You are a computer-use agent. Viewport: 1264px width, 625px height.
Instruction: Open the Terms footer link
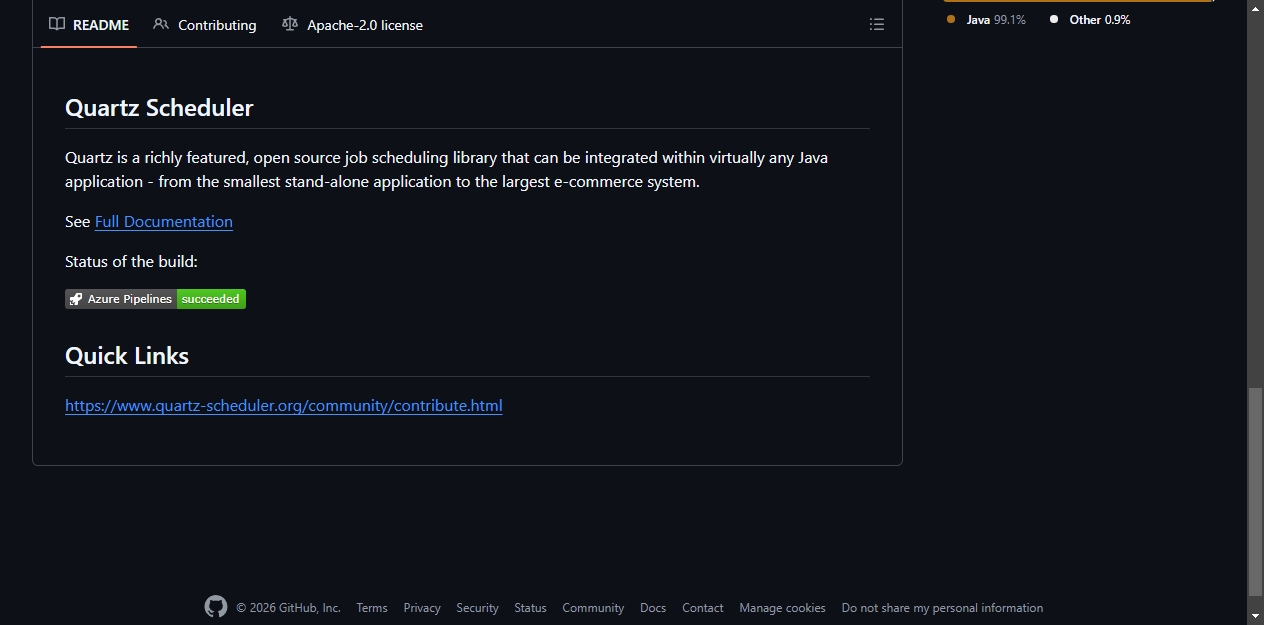click(x=372, y=608)
